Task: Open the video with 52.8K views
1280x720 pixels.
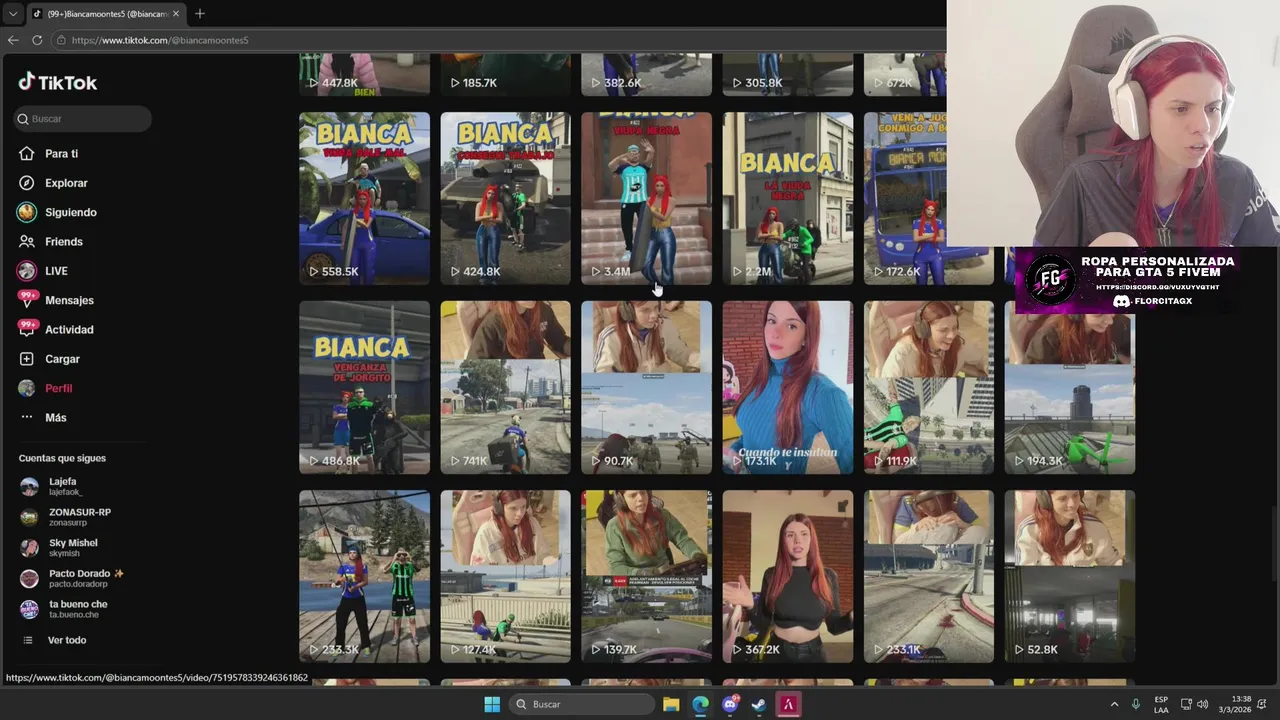Action: pos(1070,576)
